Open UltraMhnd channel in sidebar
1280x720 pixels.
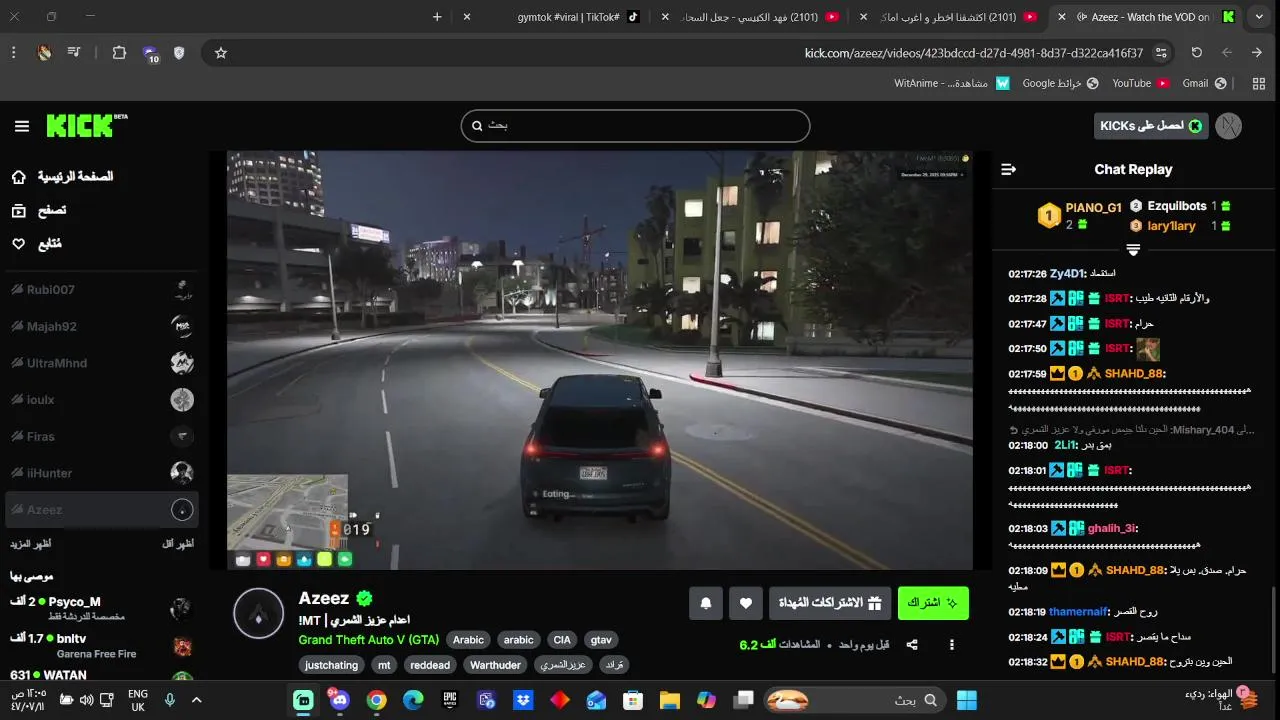coord(101,363)
